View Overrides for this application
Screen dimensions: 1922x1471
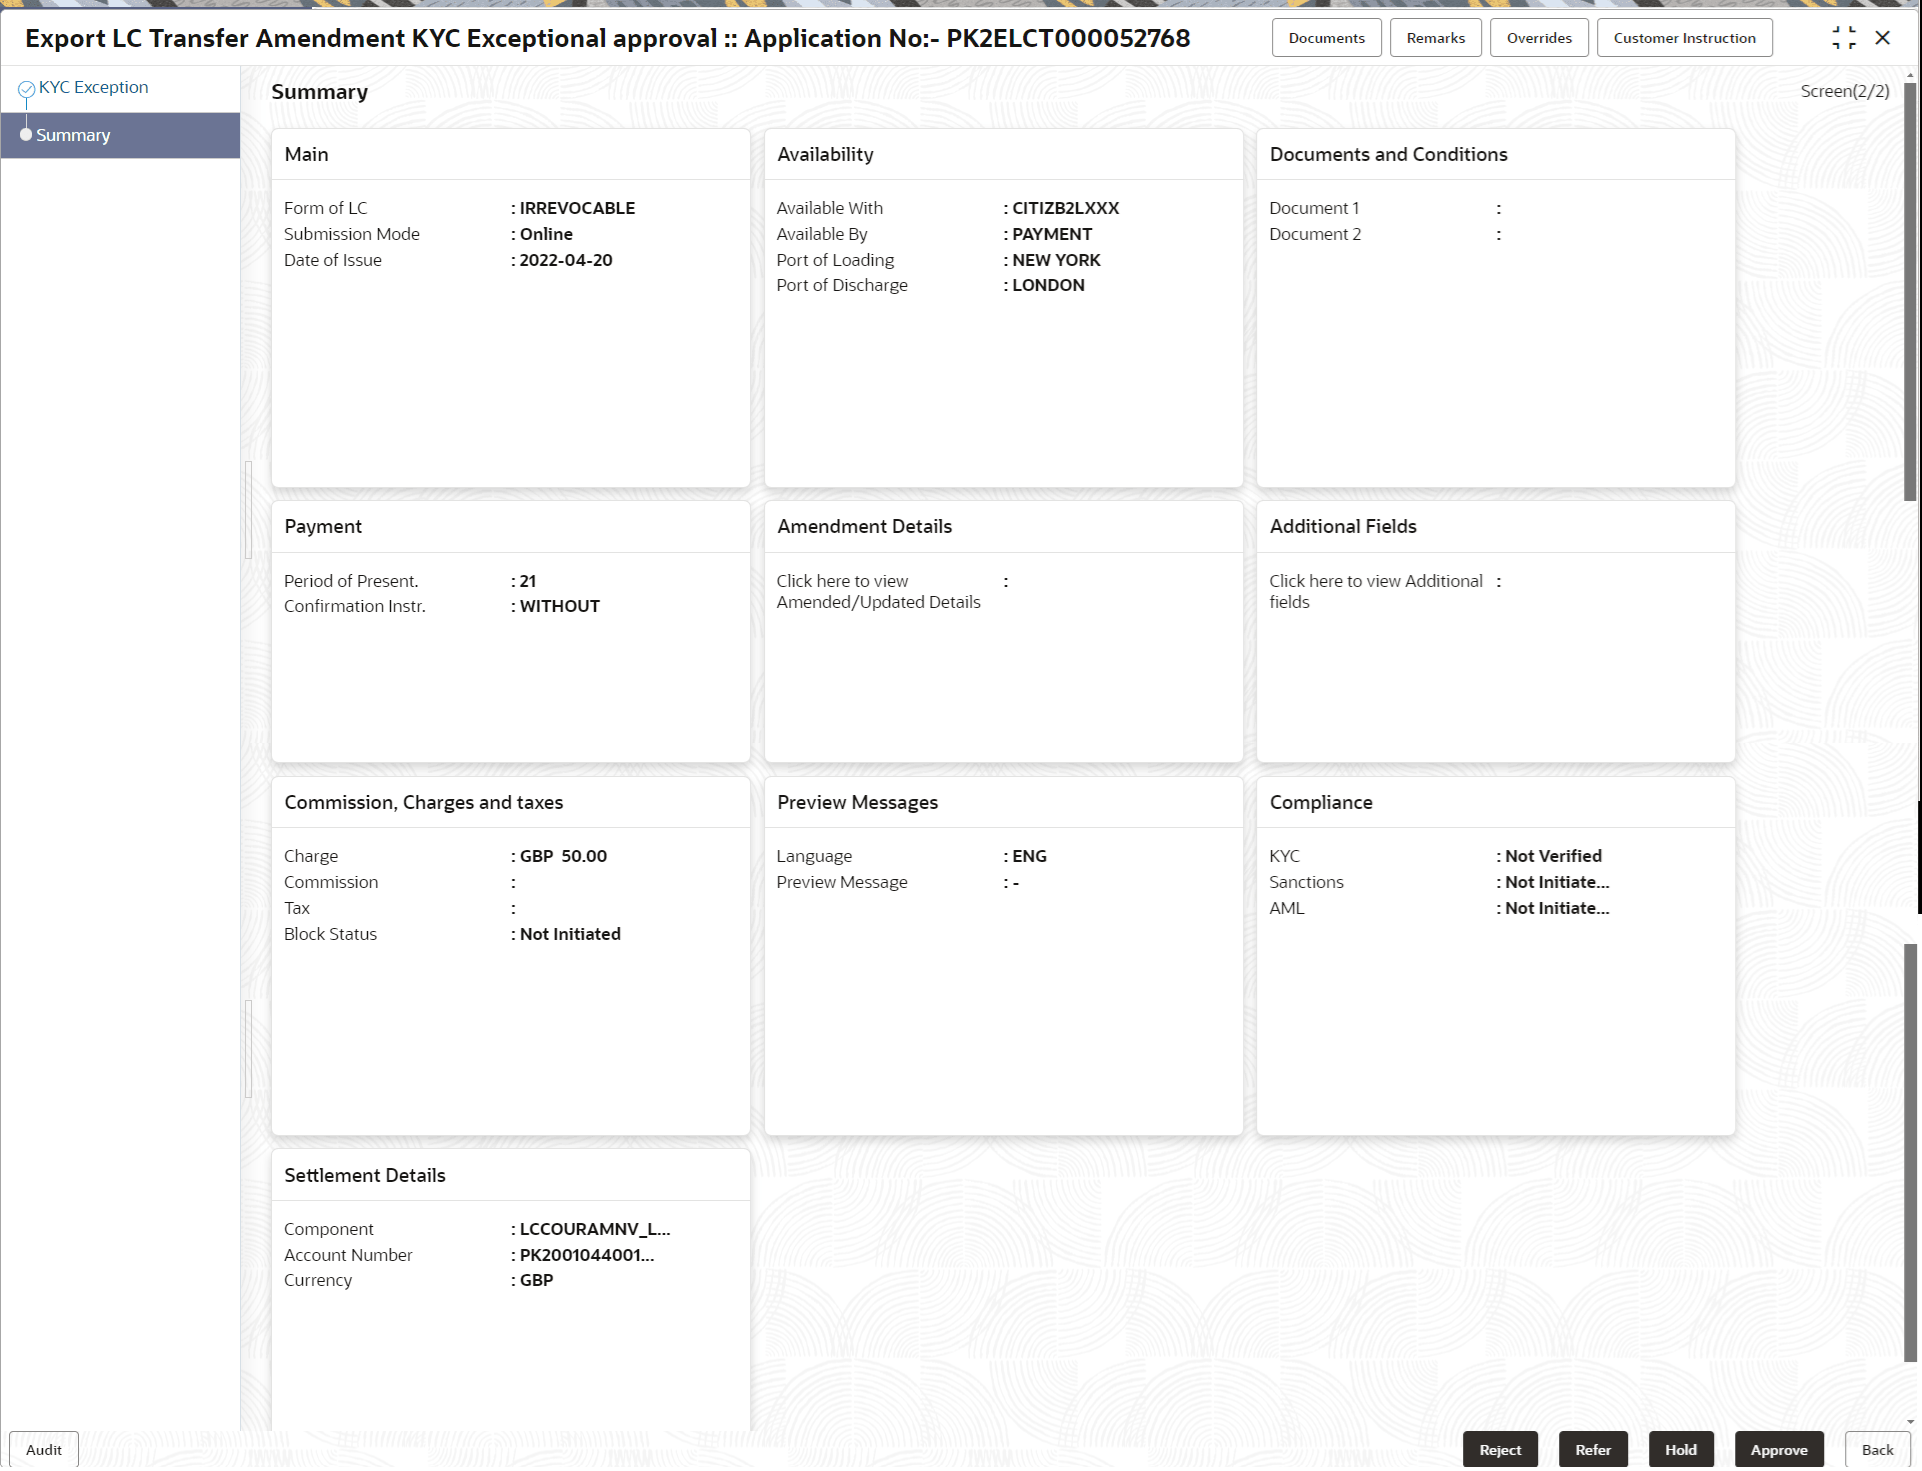click(1538, 37)
